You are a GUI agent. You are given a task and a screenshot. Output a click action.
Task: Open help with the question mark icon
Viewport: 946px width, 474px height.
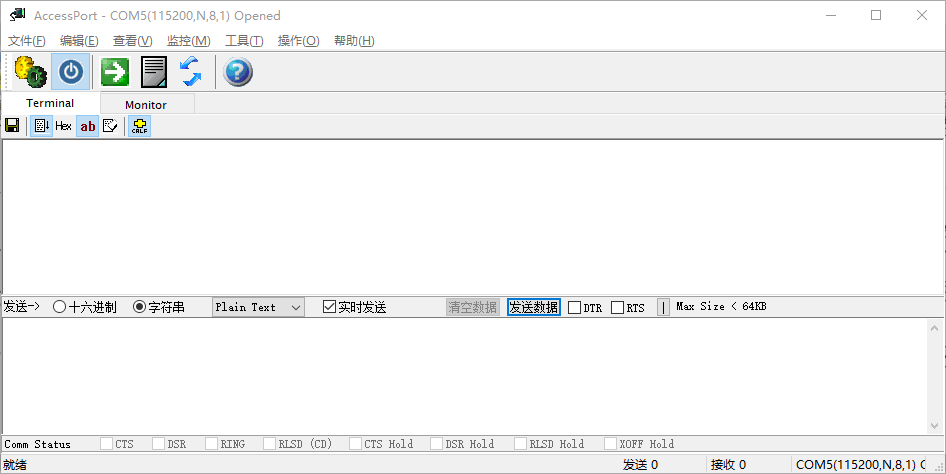pyautogui.click(x=238, y=72)
